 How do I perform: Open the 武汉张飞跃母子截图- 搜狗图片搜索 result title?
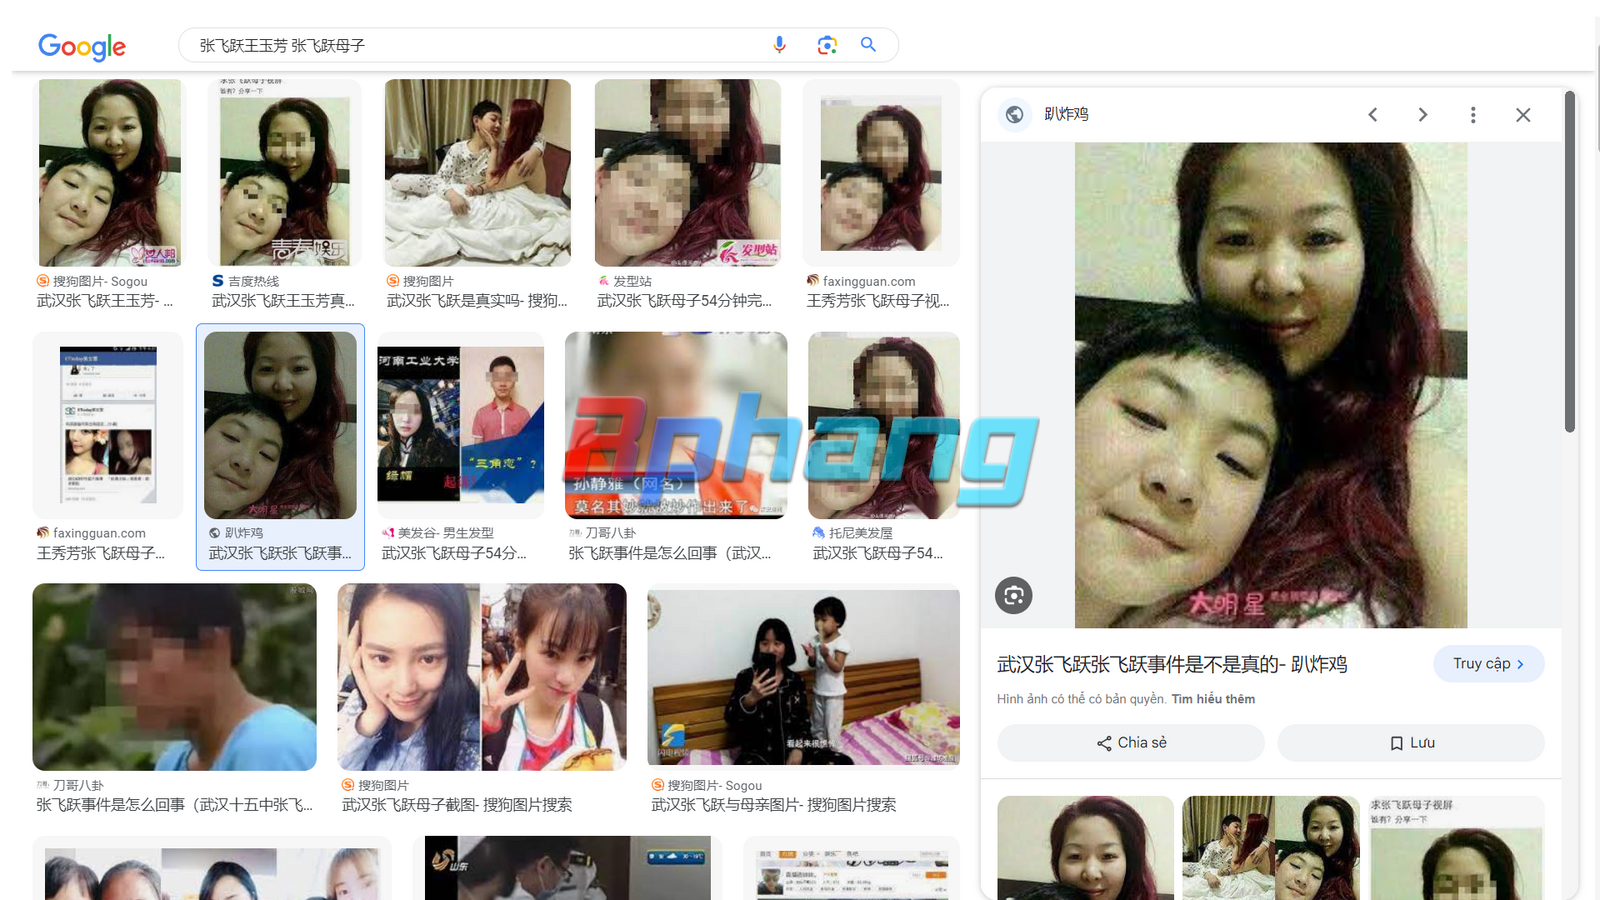(x=457, y=805)
